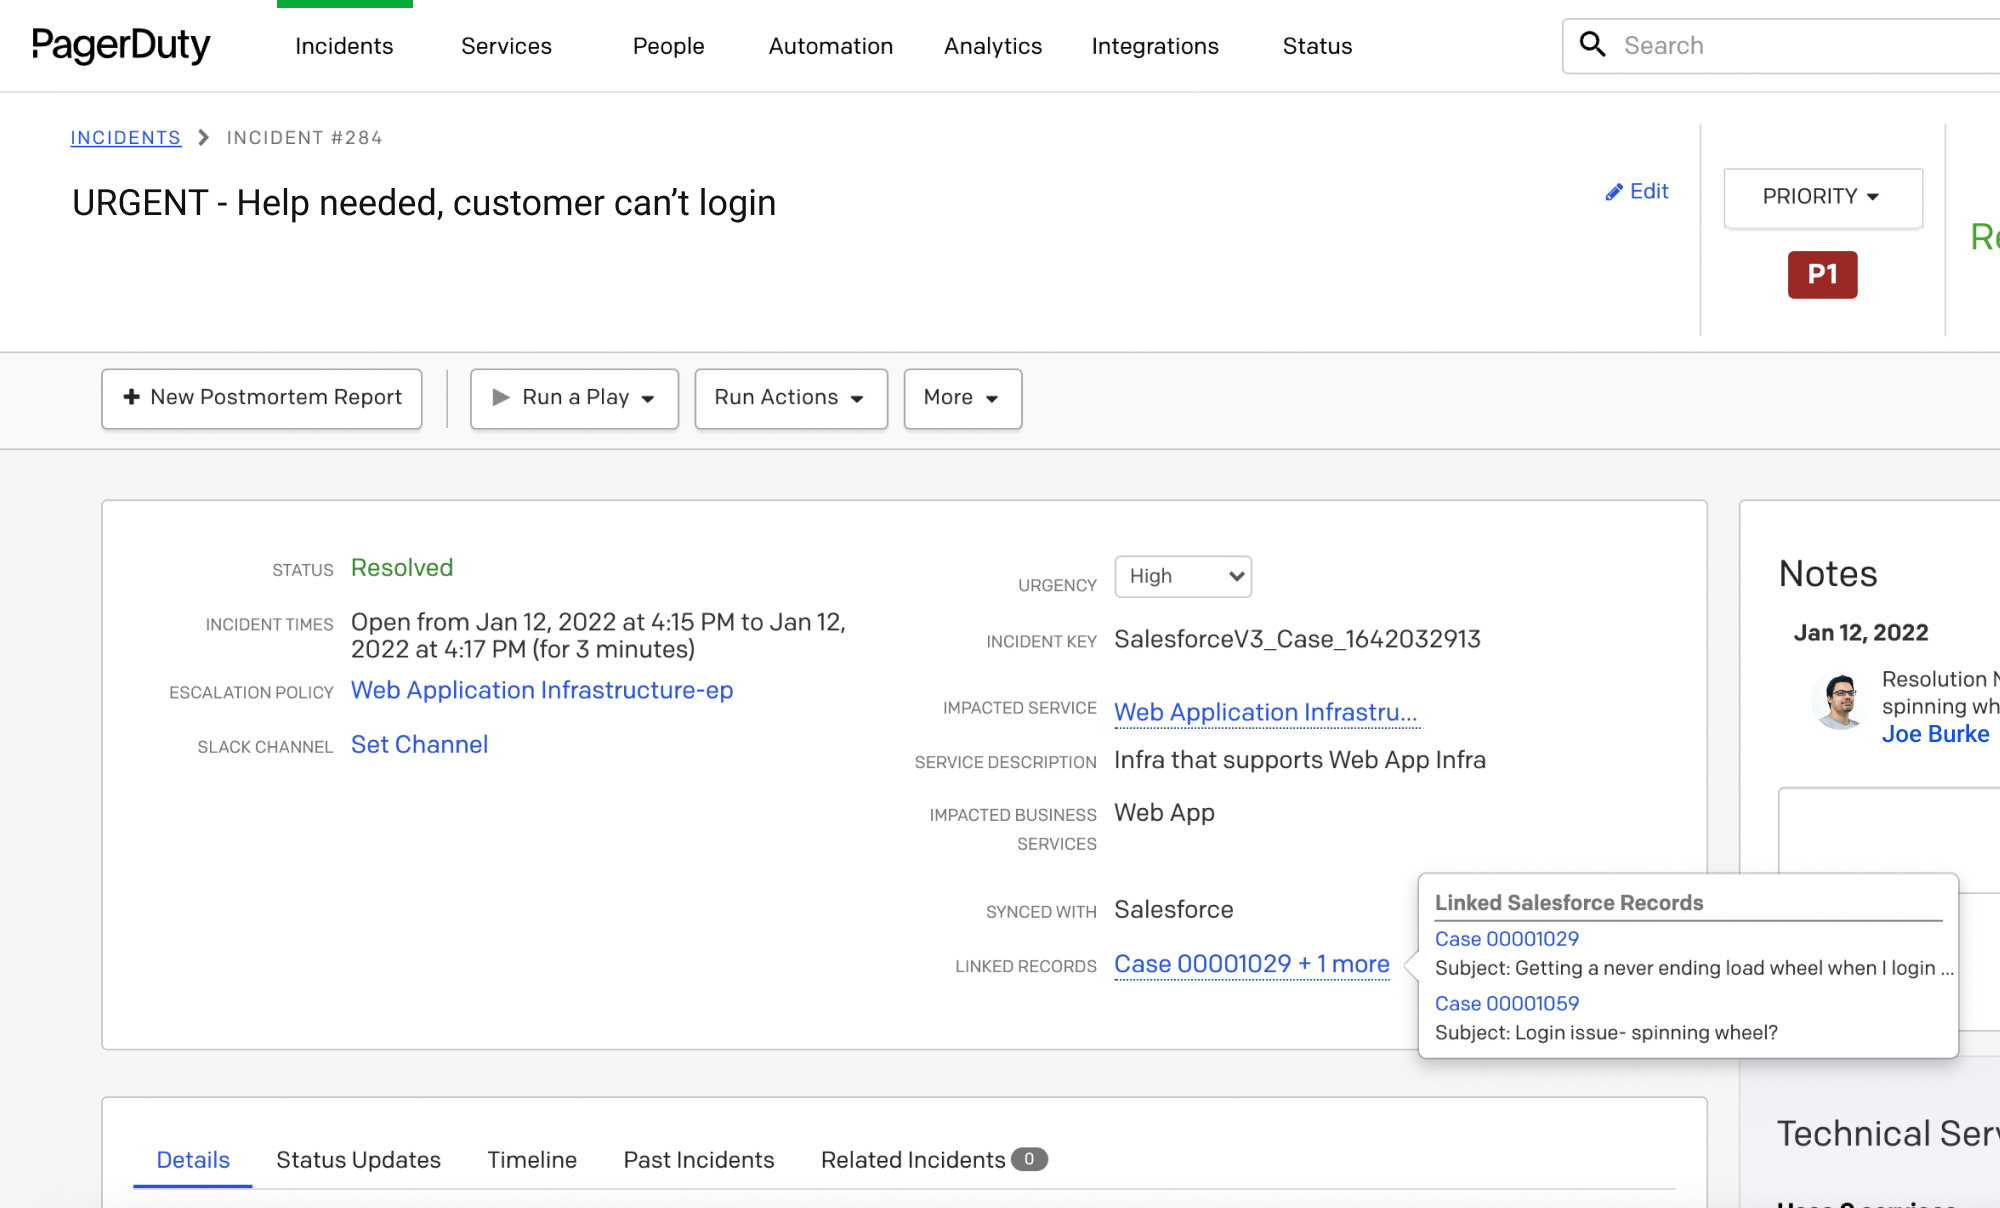Screen dimensions: 2000x1208
Task: Click the search magnifier icon
Action: pos(1592,45)
